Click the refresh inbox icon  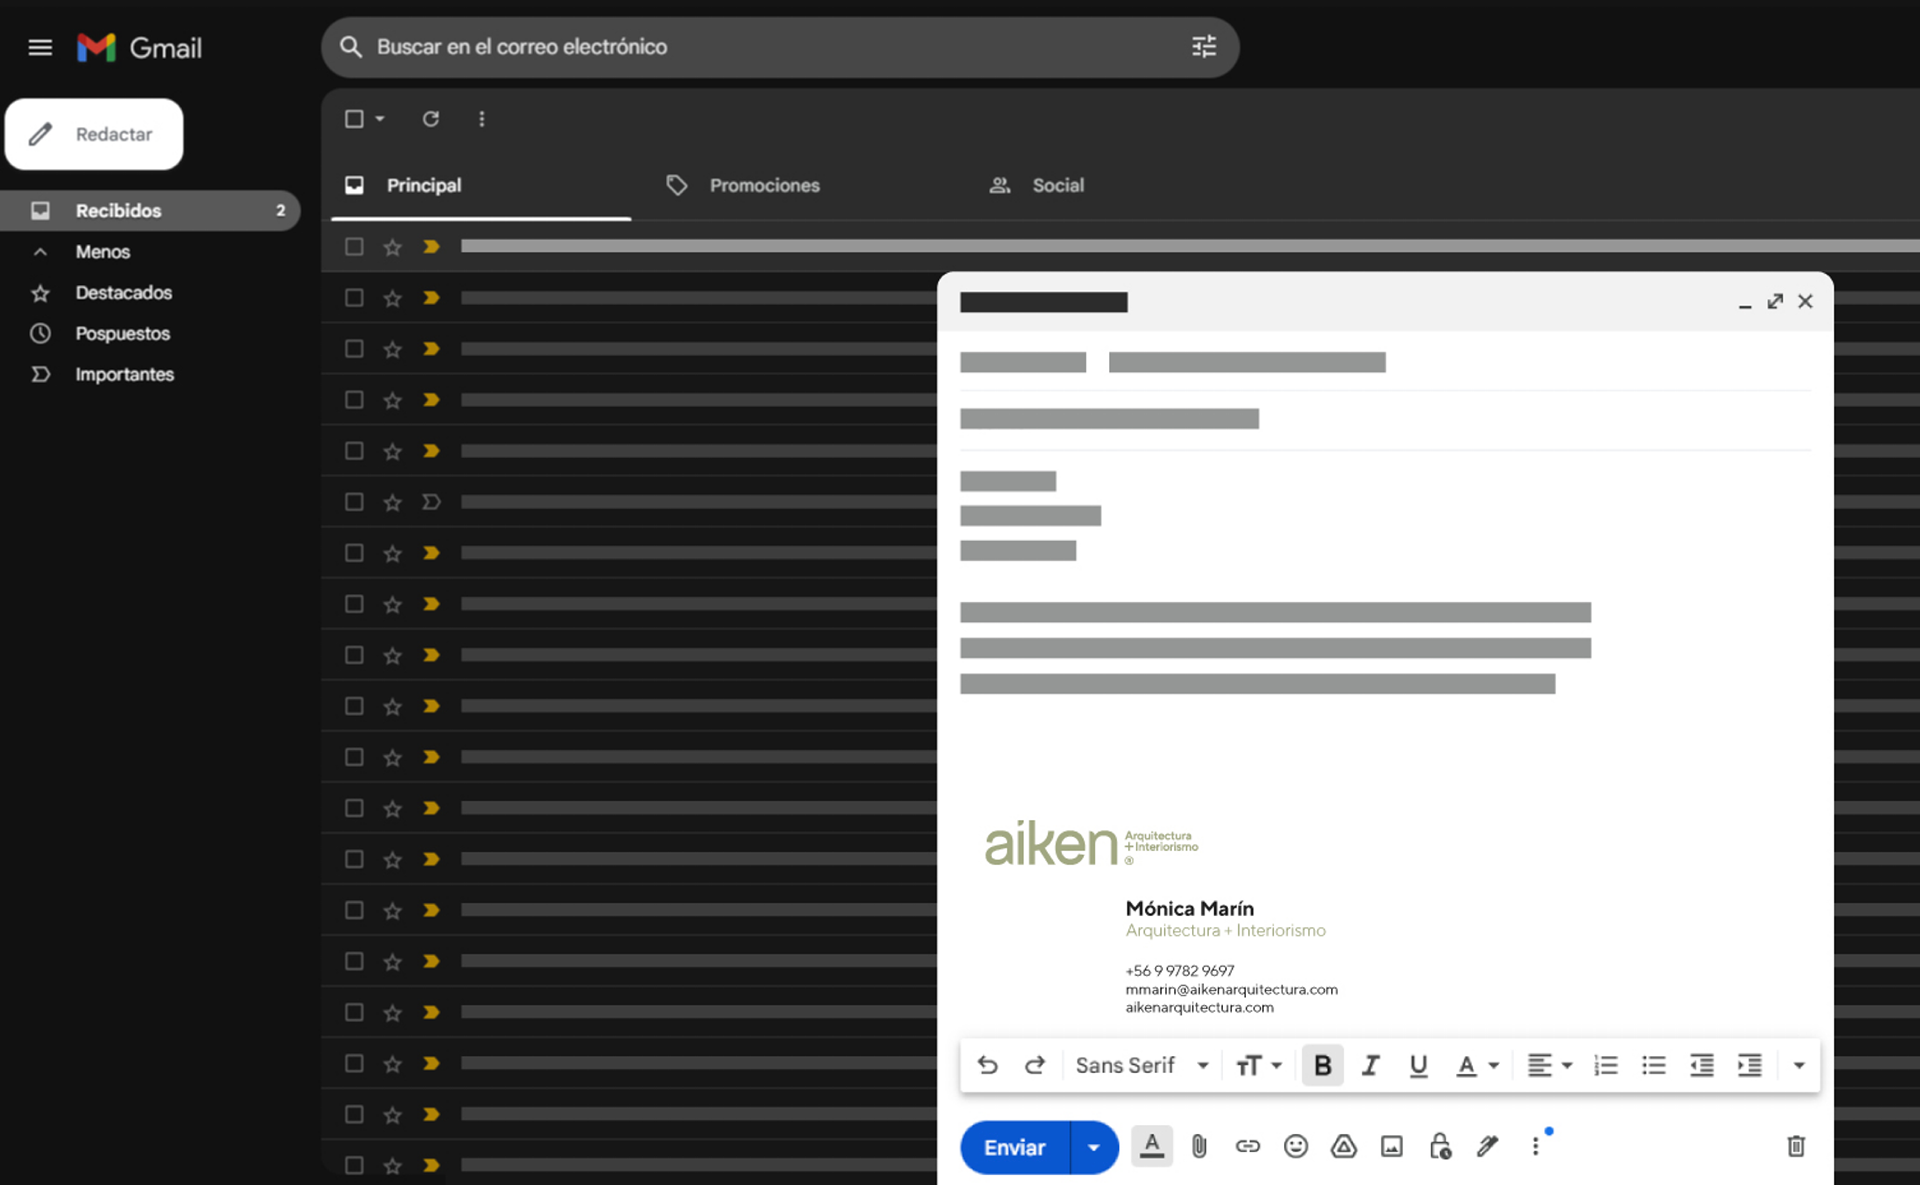click(430, 119)
